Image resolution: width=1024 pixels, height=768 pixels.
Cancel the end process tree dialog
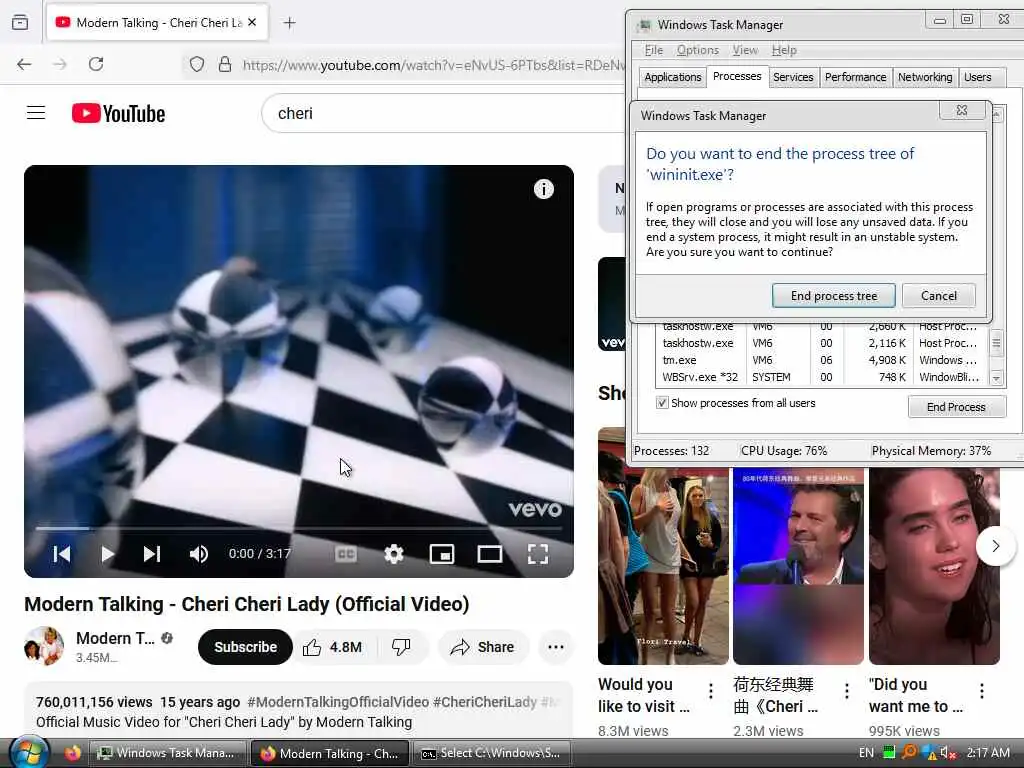coord(938,296)
